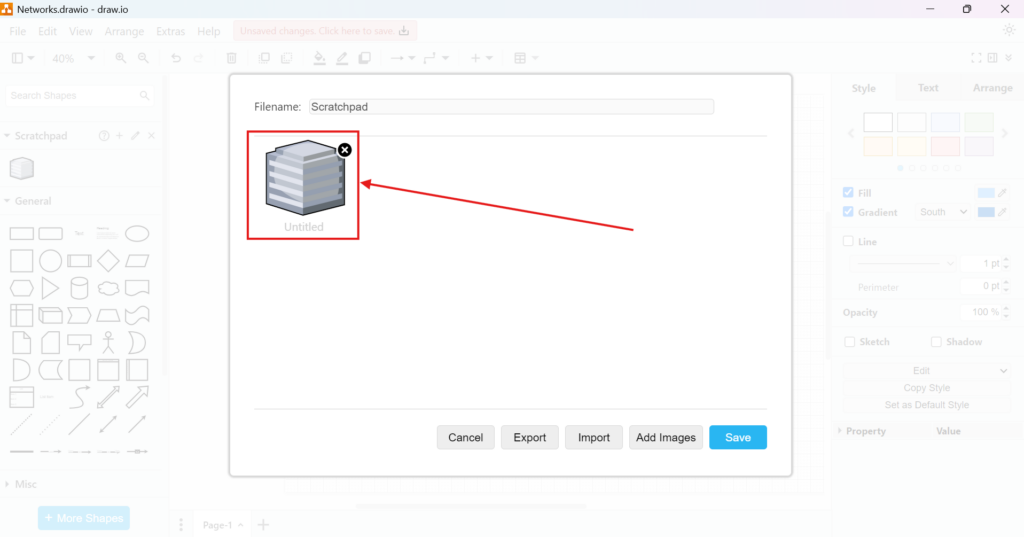Click the Add Images button
Image resolution: width=1024 pixels, height=537 pixels.
coord(665,437)
